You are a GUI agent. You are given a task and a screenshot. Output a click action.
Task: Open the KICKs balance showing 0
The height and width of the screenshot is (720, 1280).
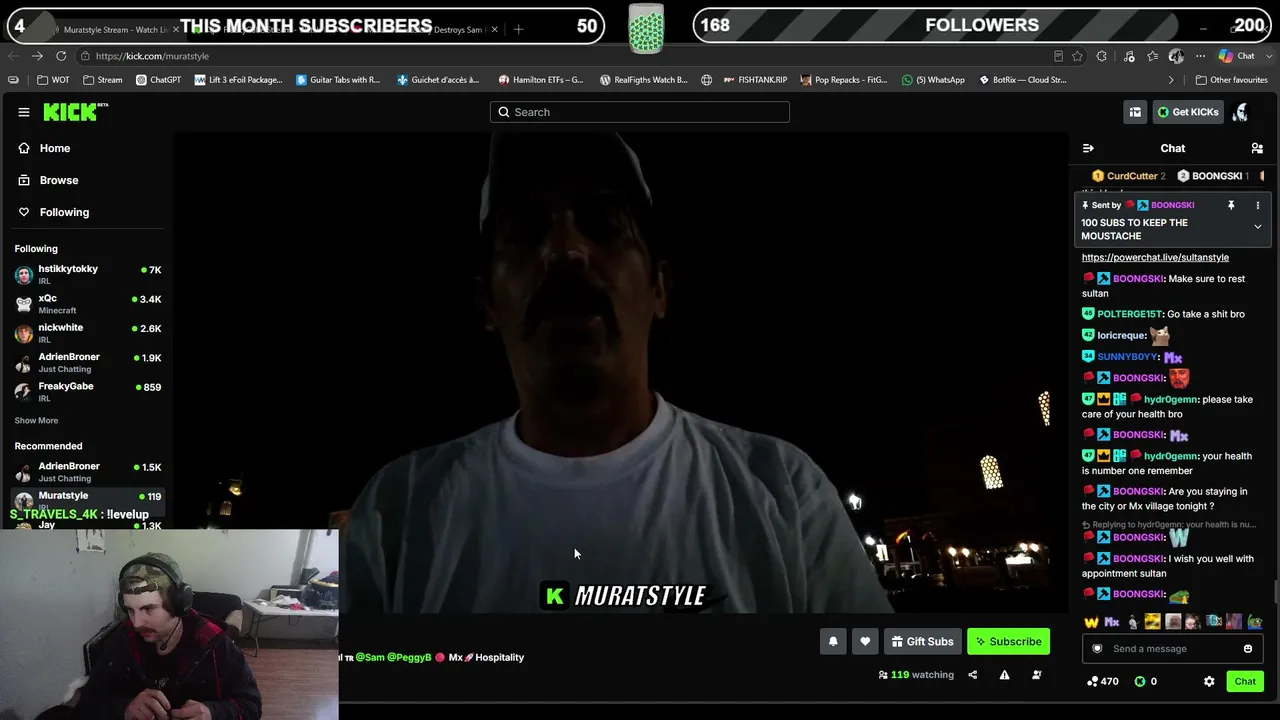click(1146, 681)
